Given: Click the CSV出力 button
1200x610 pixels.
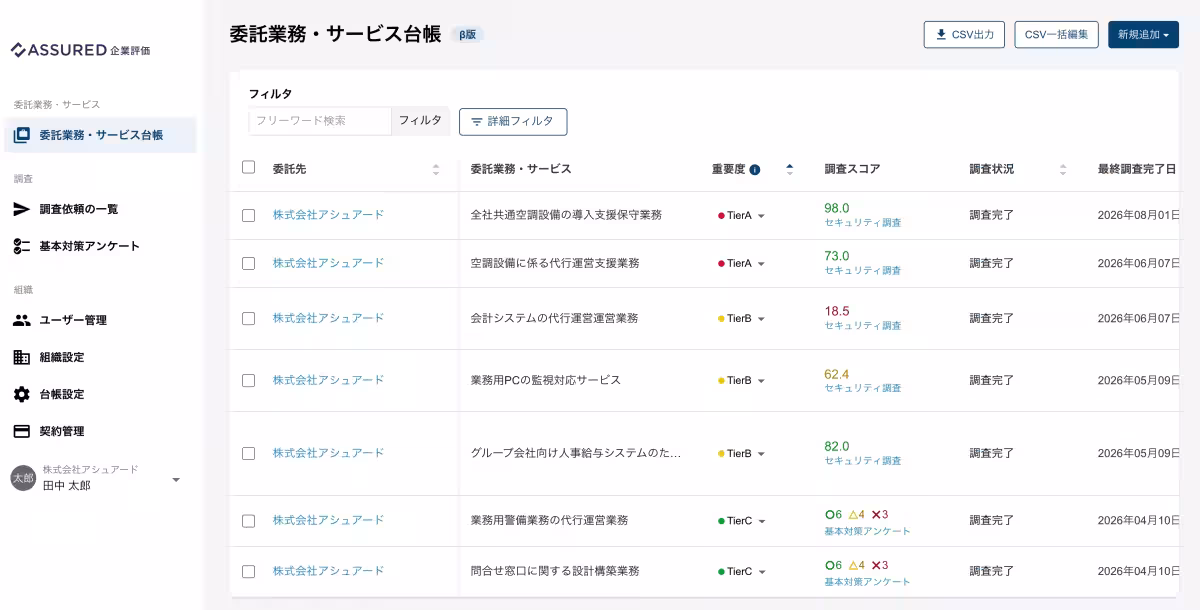Looking at the screenshot, I should pyautogui.click(x=964, y=35).
